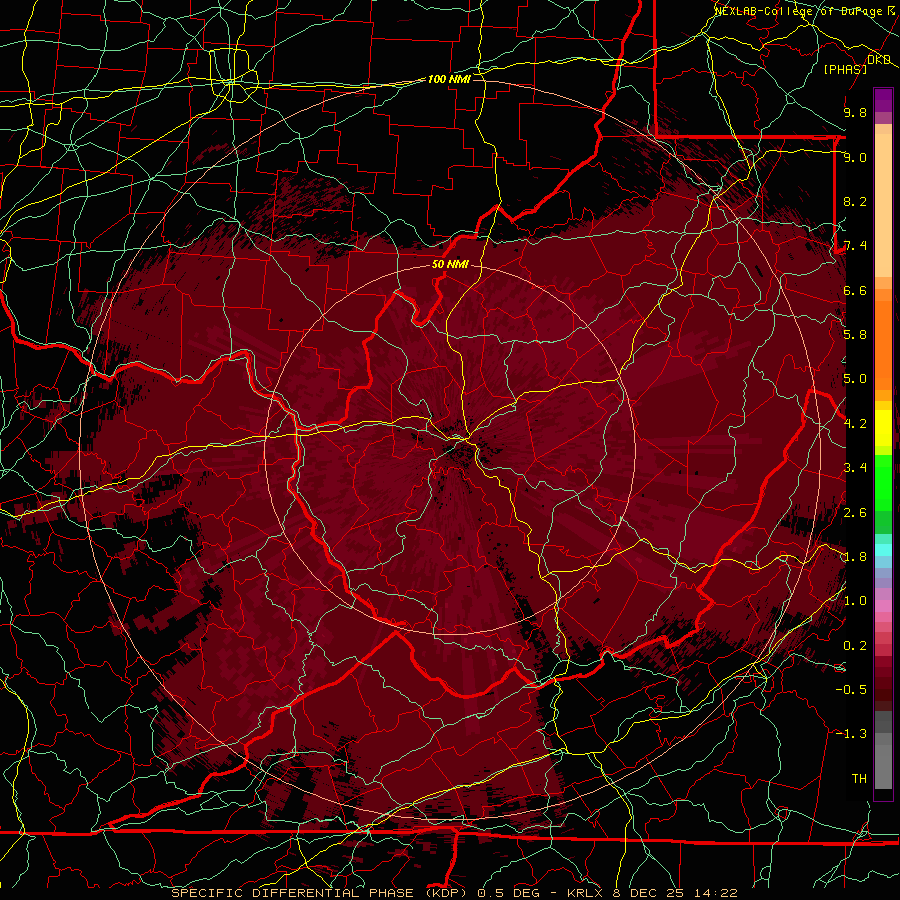The height and width of the screenshot is (900, 900).
Task: Select the 1.8 value on the color scale
Action: (x=855, y=557)
